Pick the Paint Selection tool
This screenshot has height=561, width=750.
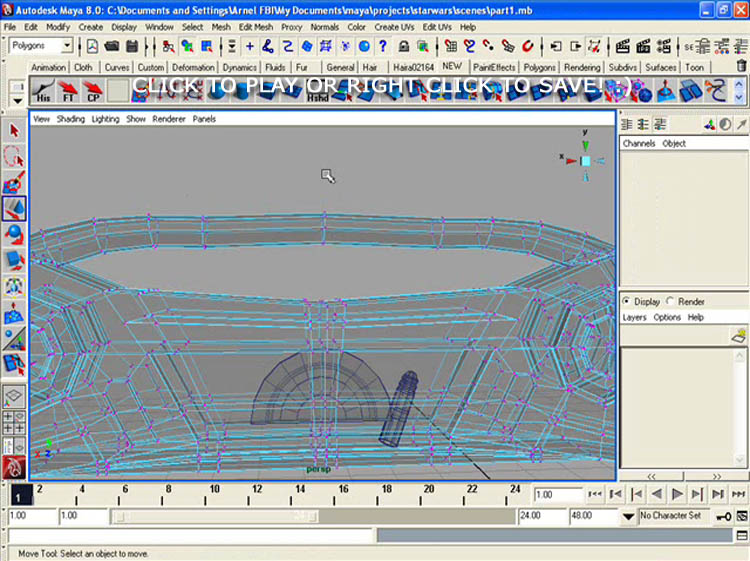pyautogui.click(x=15, y=183)
